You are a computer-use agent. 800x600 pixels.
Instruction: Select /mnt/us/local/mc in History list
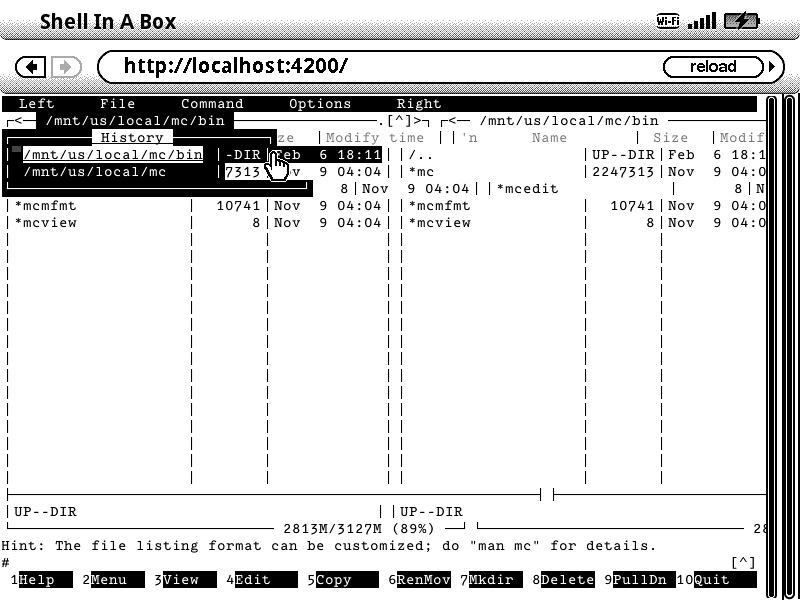pos(95,171)
